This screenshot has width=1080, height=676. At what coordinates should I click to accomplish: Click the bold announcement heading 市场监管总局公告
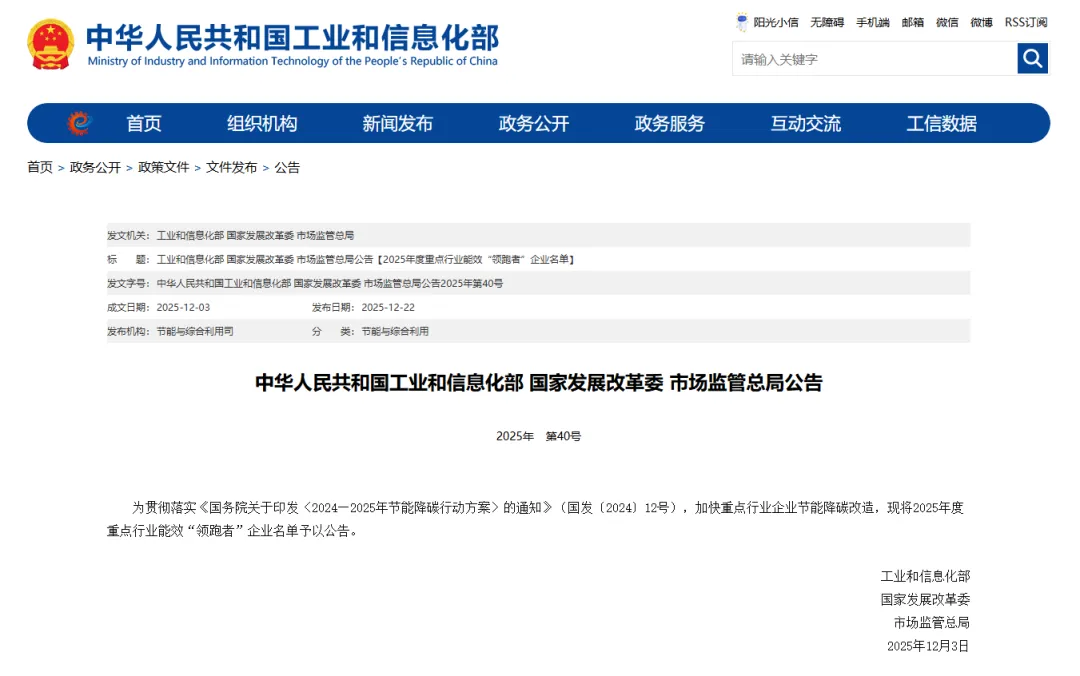pos(746,382)
